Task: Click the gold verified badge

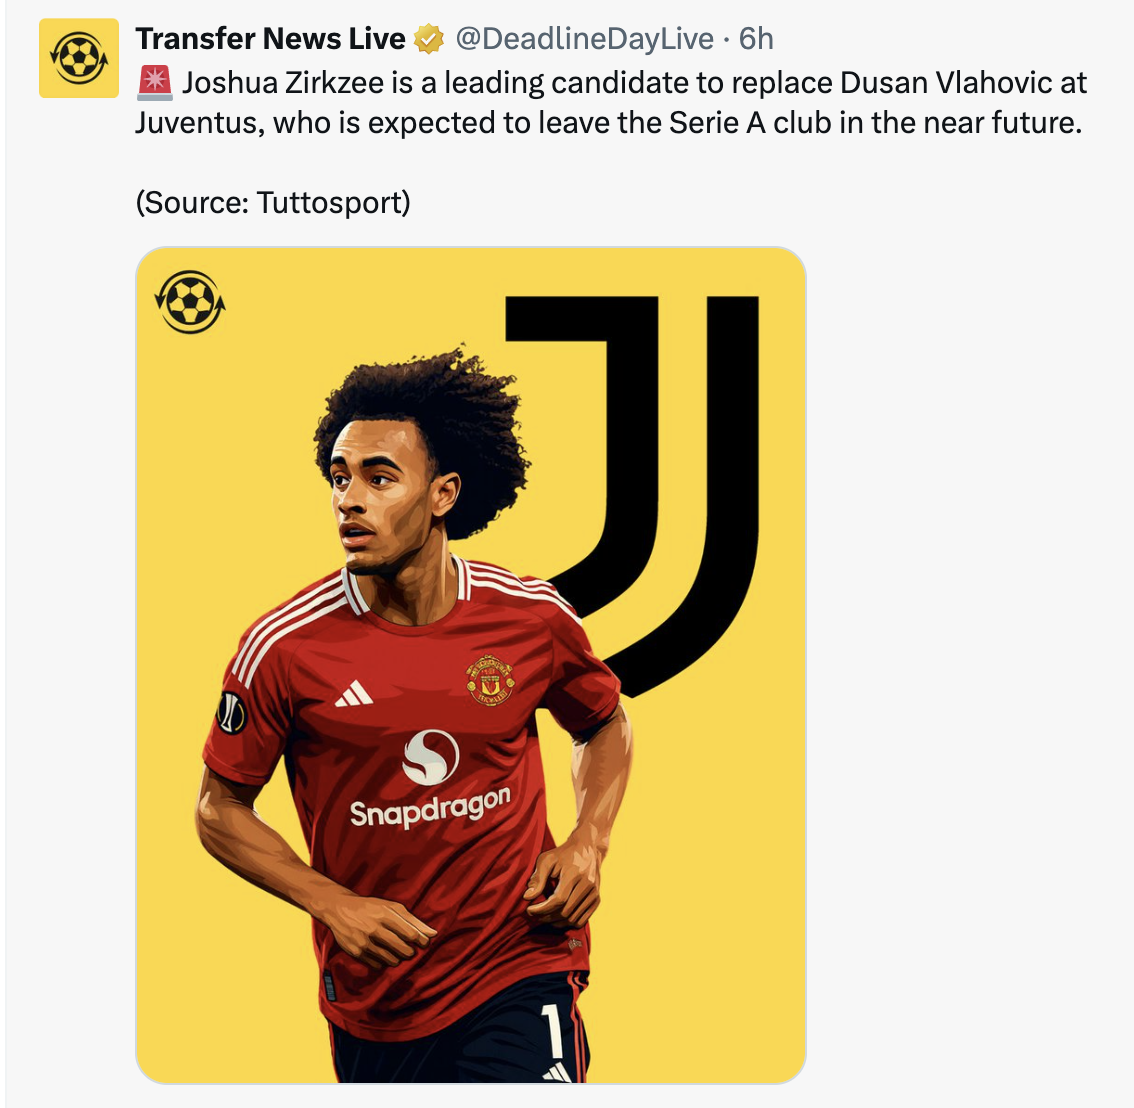Action: pos(429,39)
